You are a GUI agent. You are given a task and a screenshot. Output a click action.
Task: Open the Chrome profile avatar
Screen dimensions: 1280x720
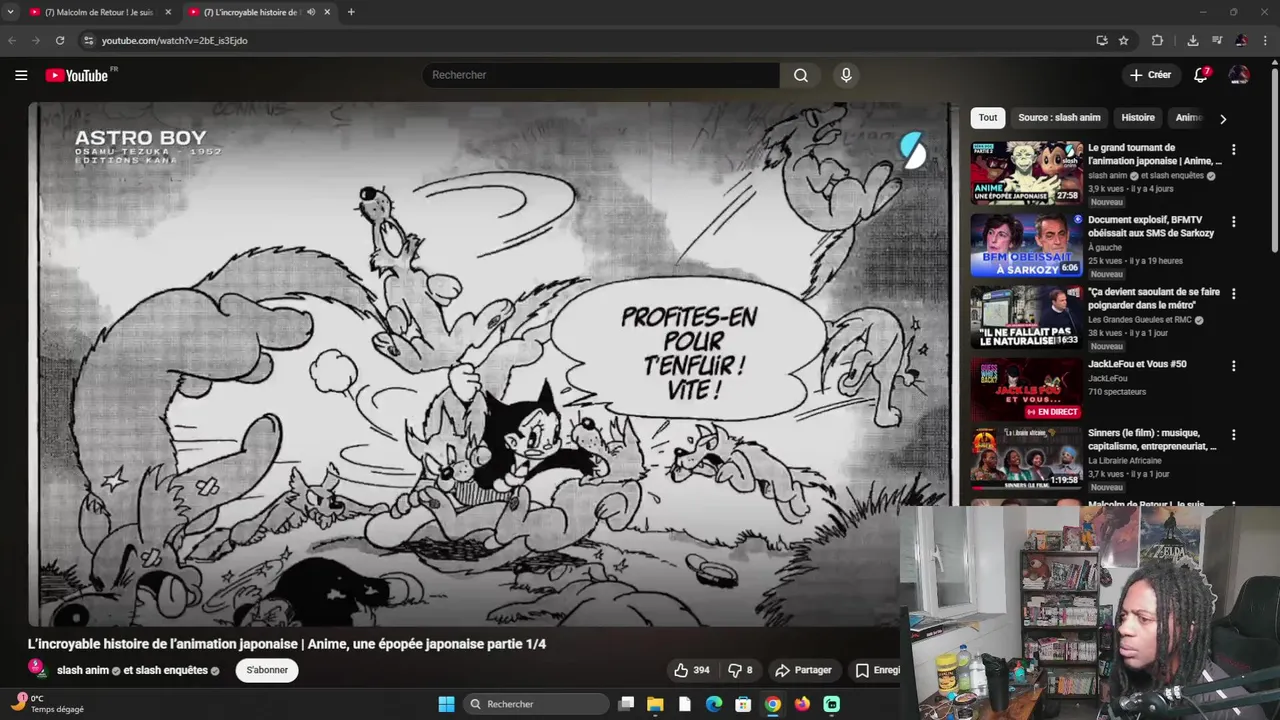[x=1241, y=40]
